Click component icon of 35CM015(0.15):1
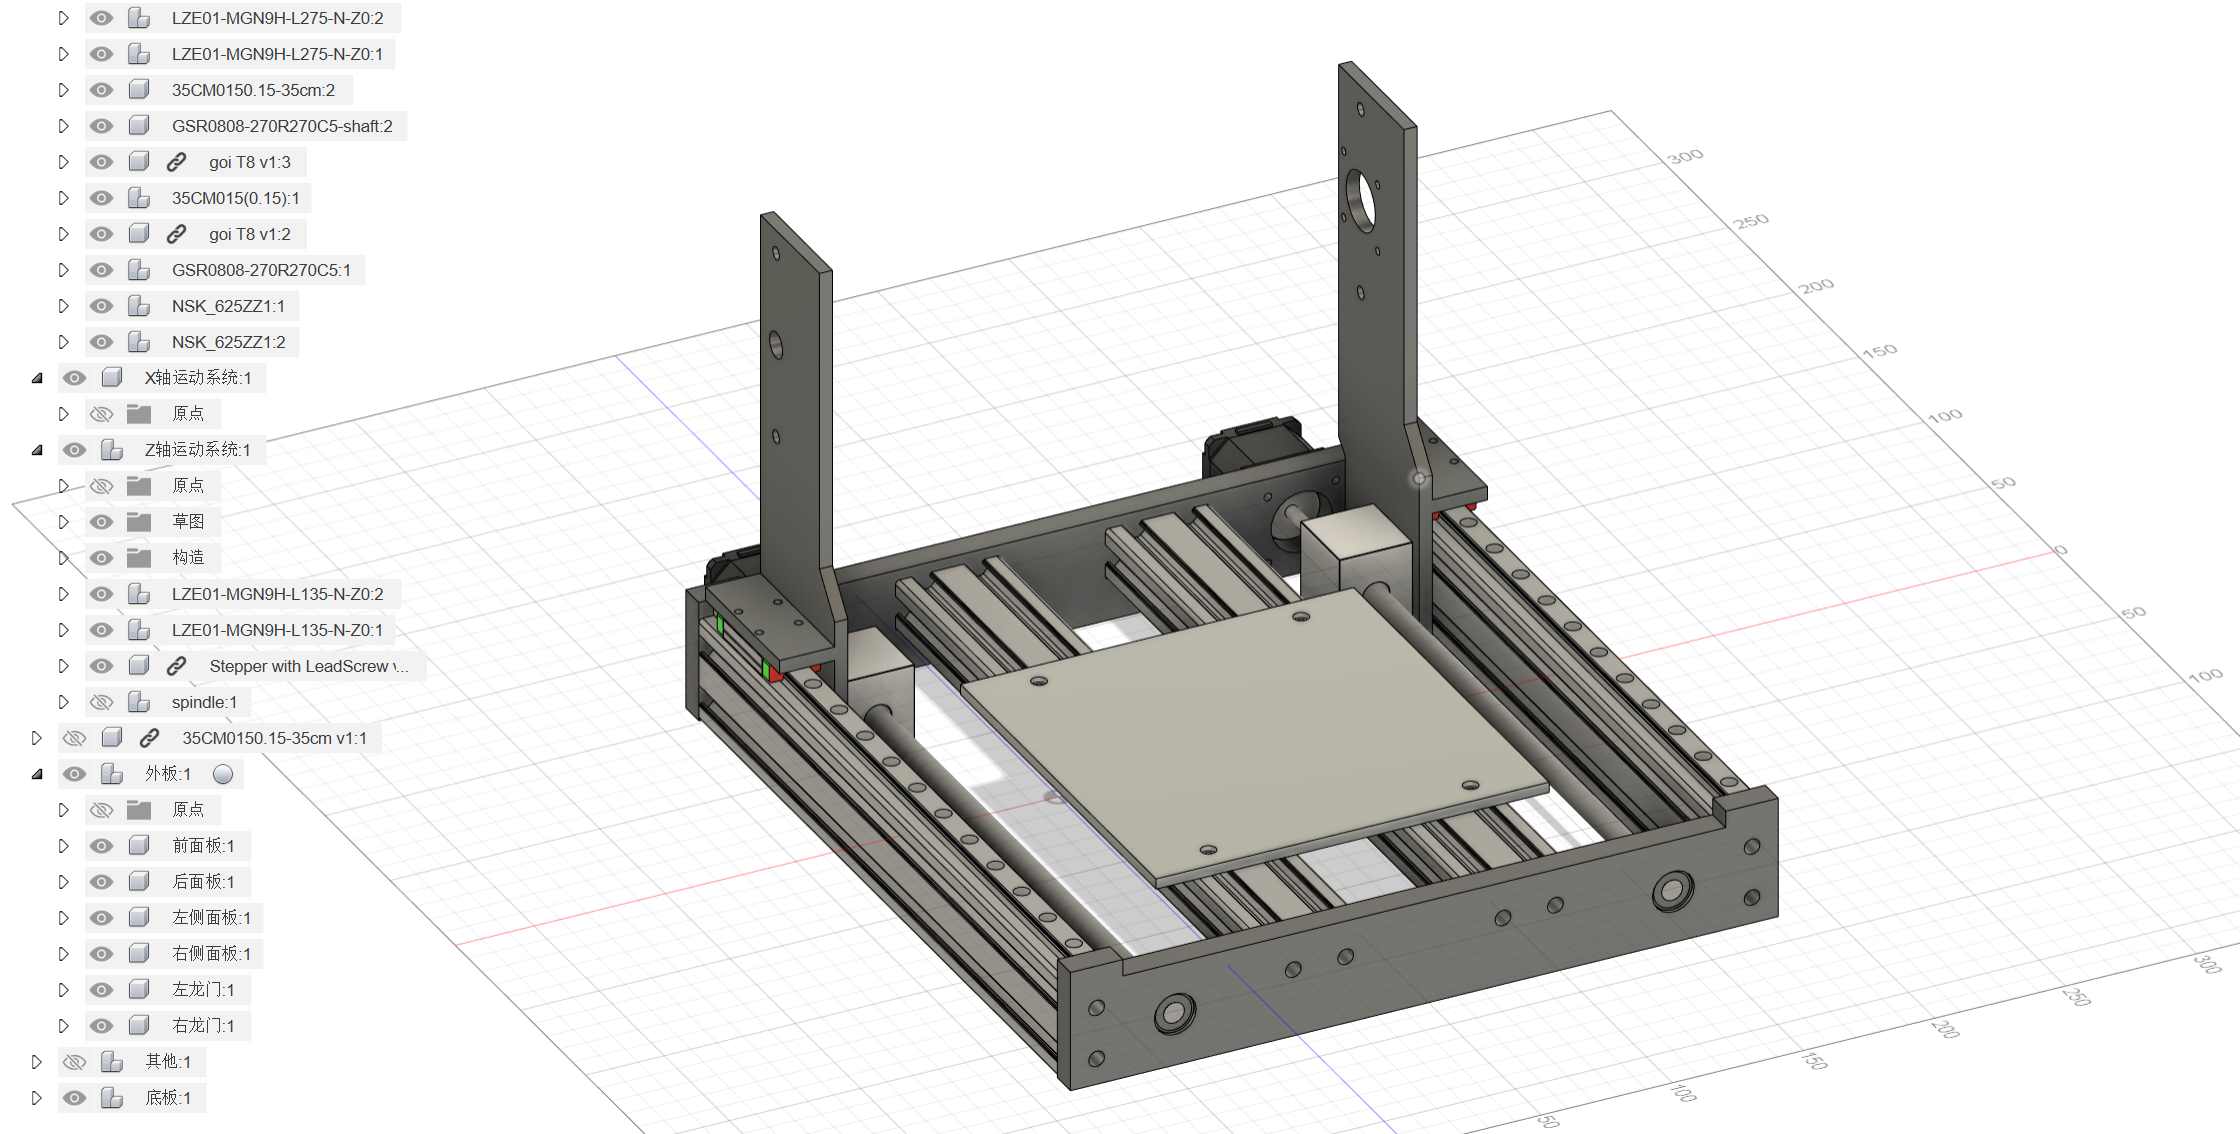Image resolution: width=2240 pixels, height=1134 pixels. 139,198
